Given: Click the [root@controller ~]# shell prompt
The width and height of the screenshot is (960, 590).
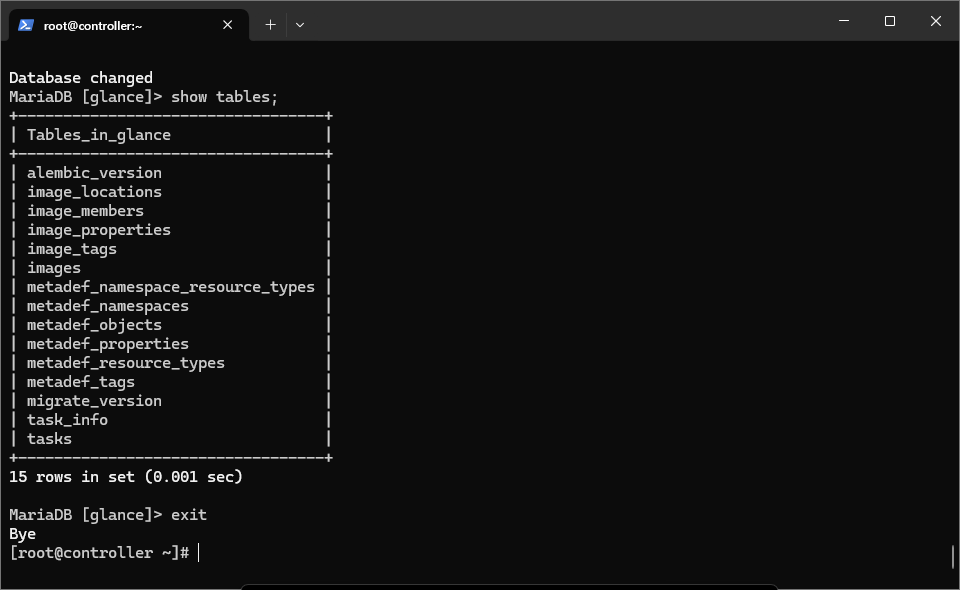Looking at the screenshot, I should pos(99,553).
